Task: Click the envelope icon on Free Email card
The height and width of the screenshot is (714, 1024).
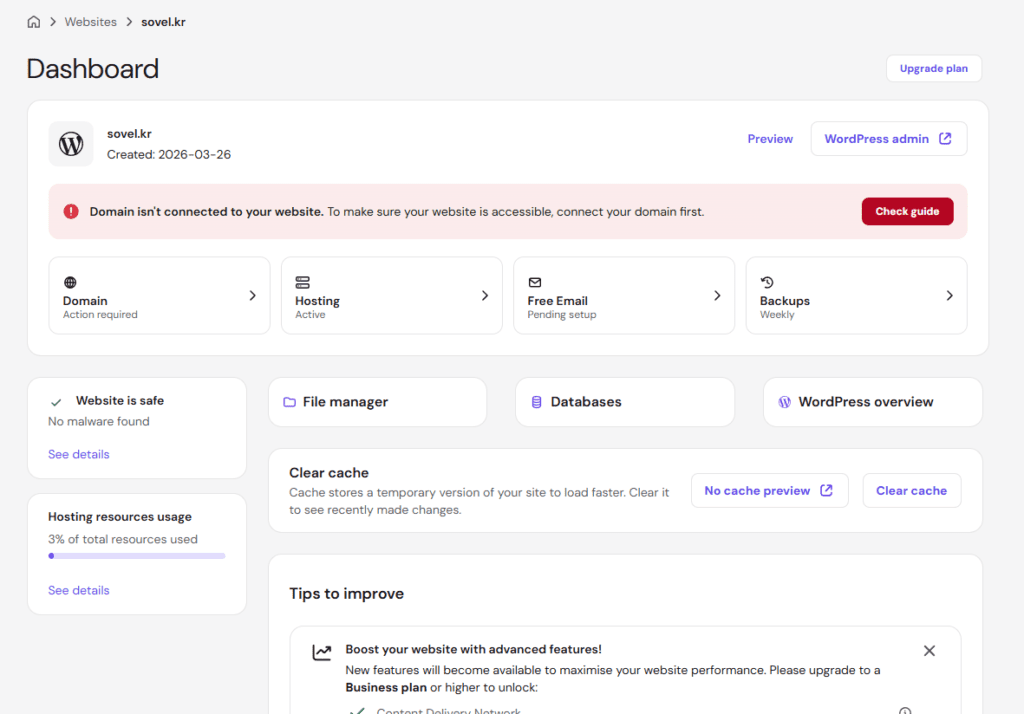Action: (x=535, y=282)
